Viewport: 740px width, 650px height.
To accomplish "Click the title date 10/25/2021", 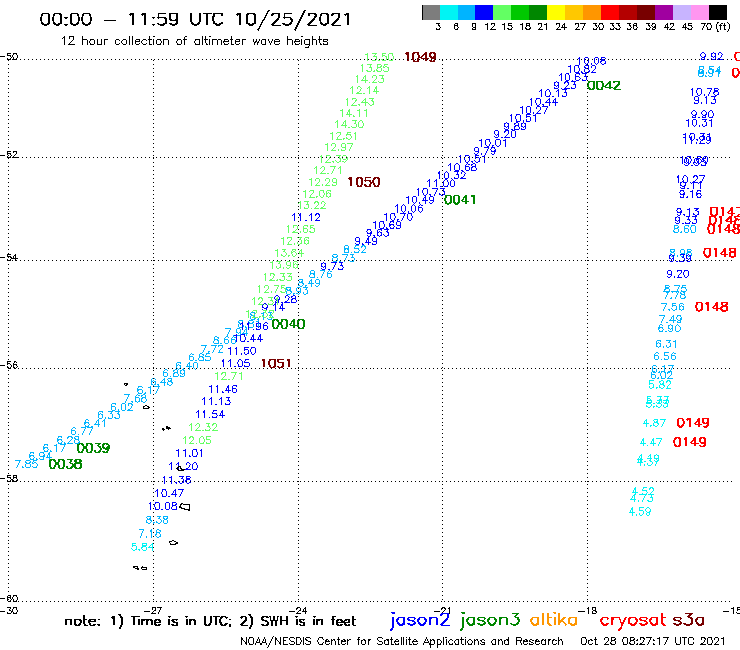I will click(293, 19).
